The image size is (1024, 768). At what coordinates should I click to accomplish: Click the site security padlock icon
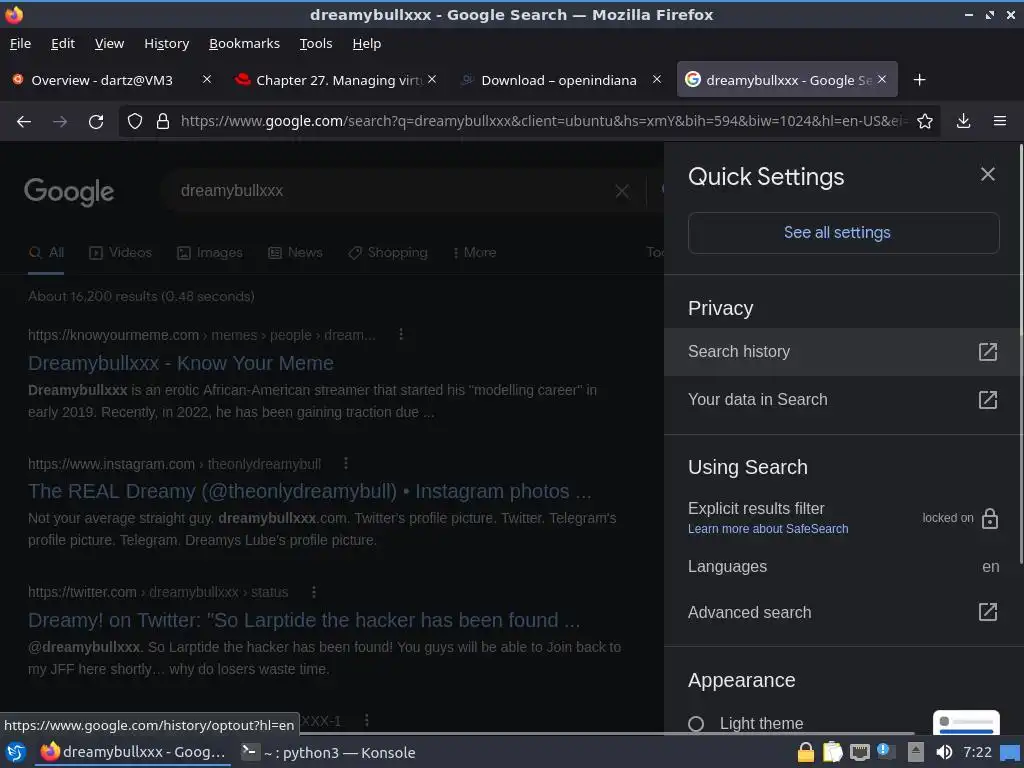[x=163, y=121]
